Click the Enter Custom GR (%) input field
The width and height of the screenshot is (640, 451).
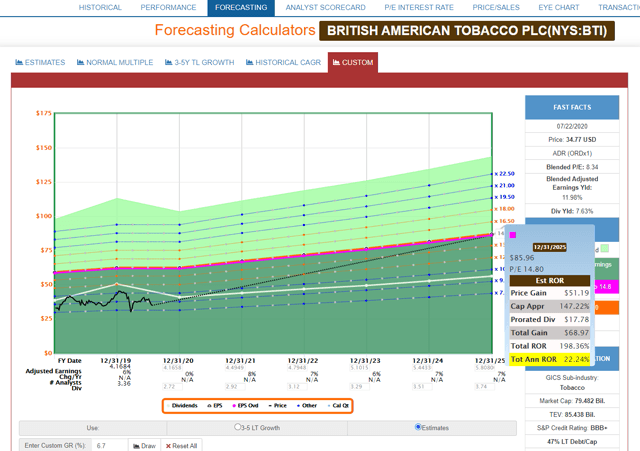coord(109,445)
